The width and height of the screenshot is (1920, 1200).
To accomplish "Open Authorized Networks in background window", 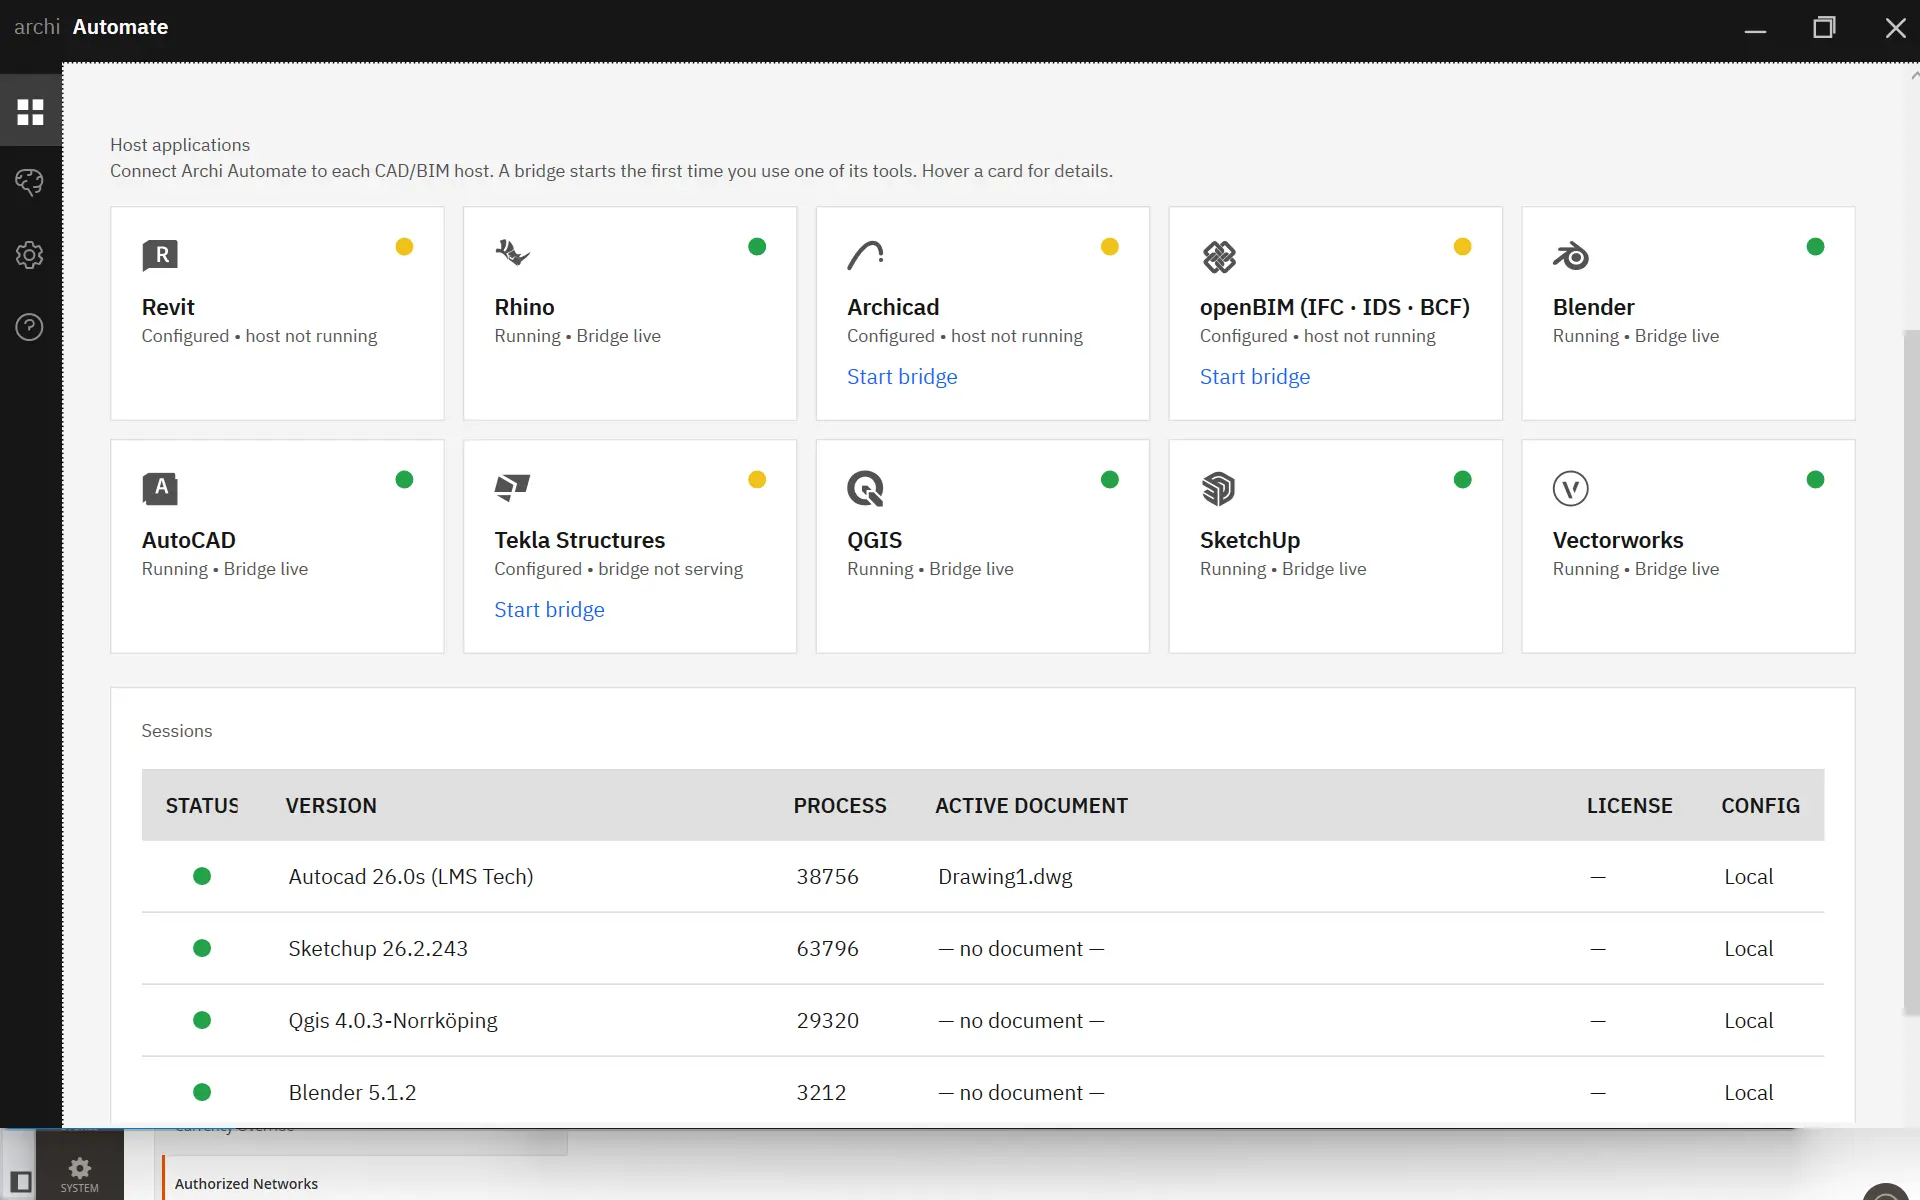I will [246, 1184].
